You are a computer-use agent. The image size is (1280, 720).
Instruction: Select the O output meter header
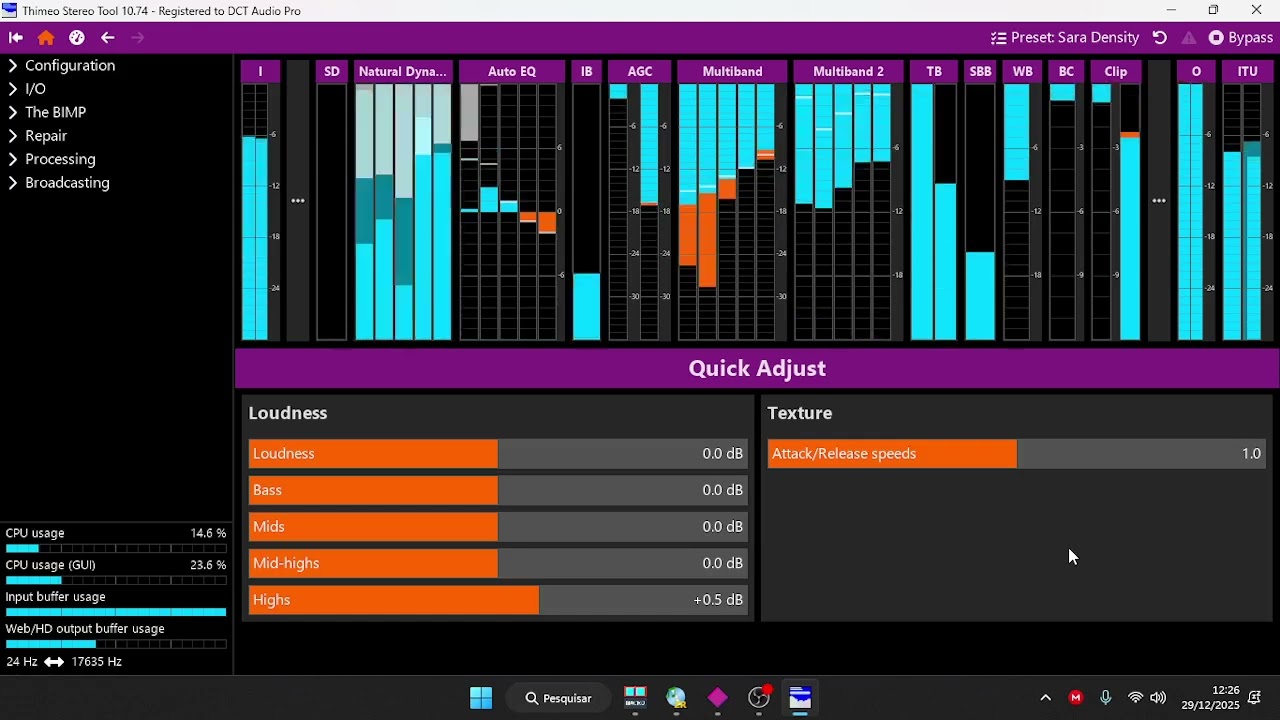pos(1196,71)
